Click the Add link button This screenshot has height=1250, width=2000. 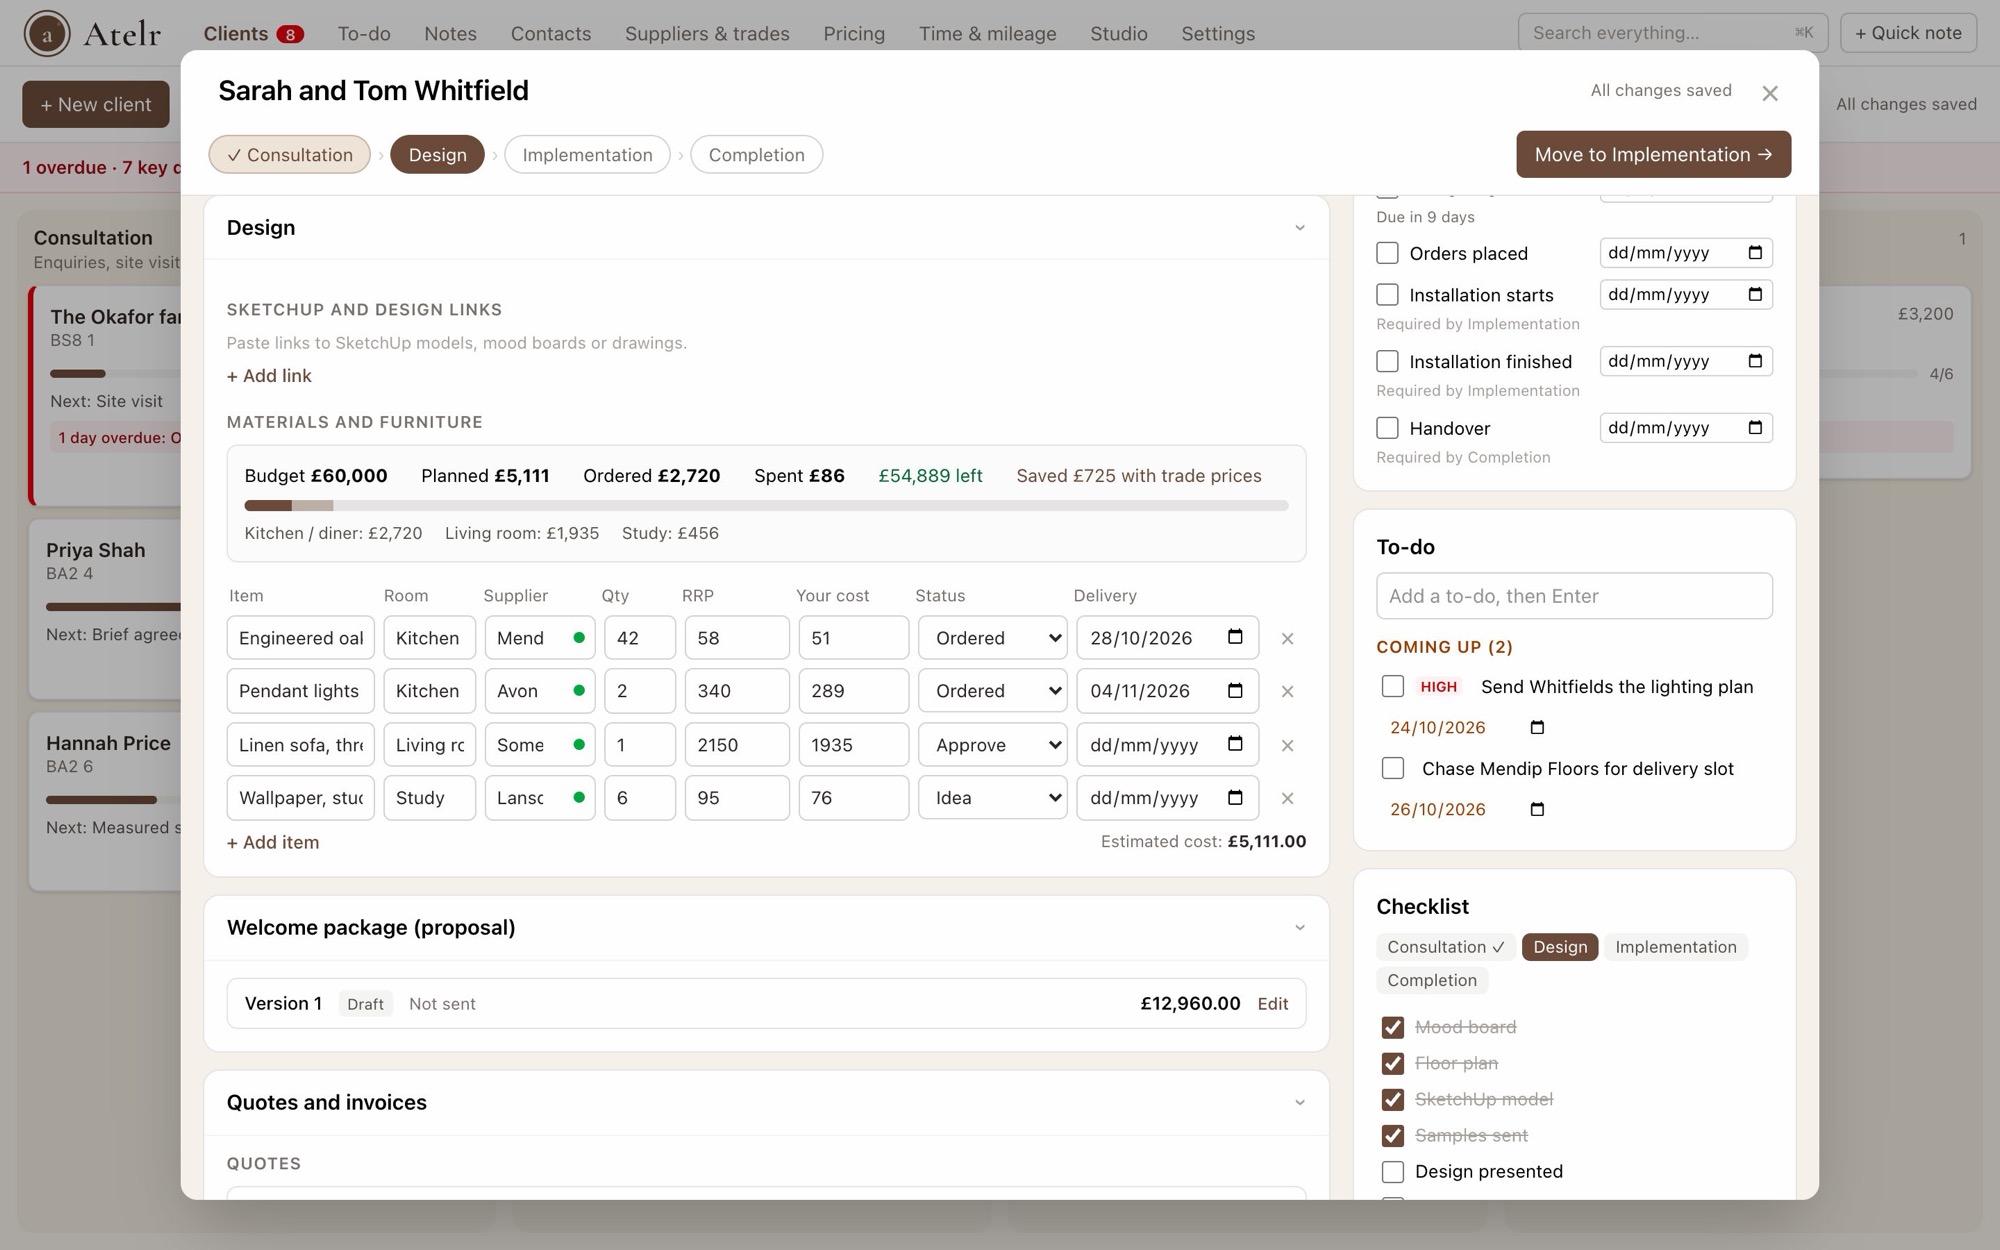tap(269, 376)
